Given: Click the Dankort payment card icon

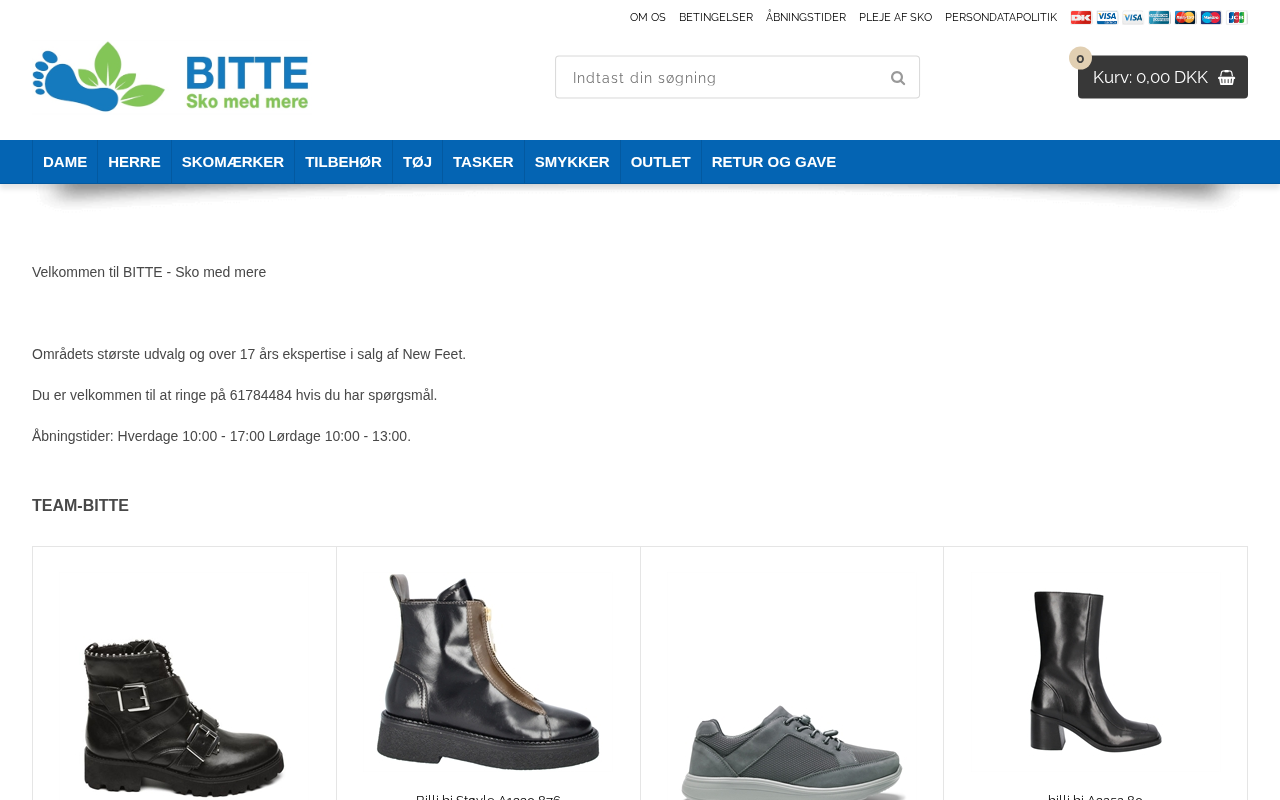Looking at the screenshot, I should pyautogui.click(x=1081, y=17).
